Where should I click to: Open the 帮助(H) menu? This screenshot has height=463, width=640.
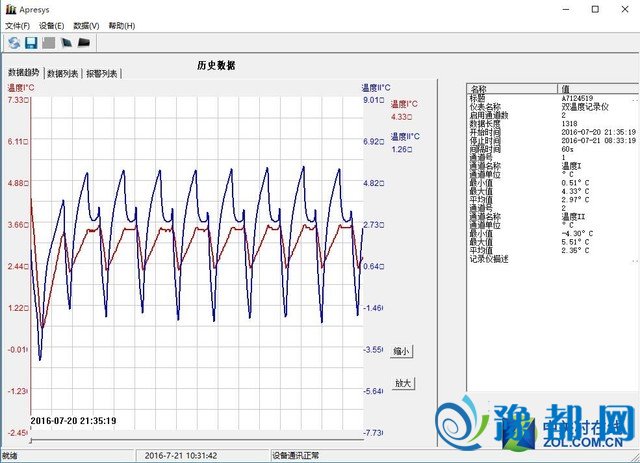click(x=121, y=25)
